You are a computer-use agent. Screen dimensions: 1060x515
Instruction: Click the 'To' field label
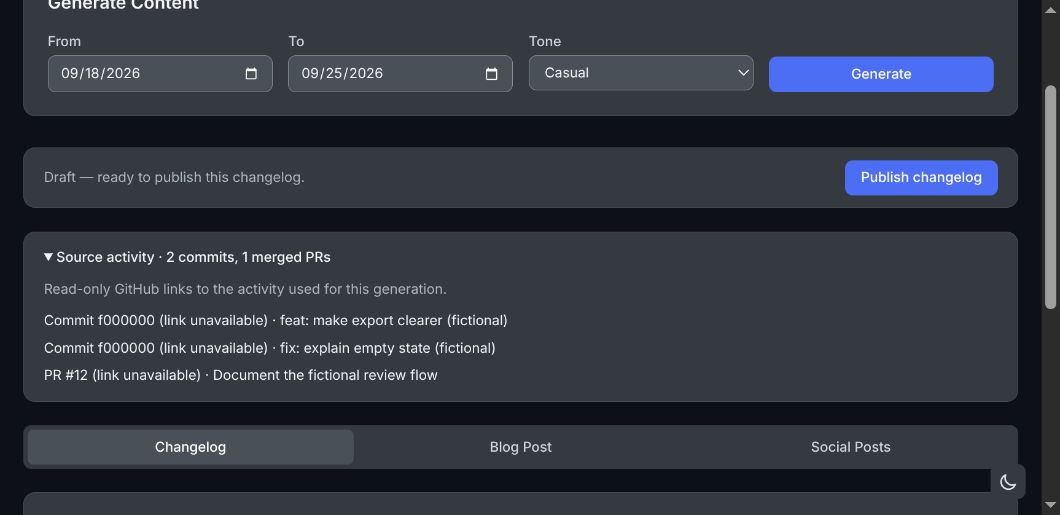click(x=296, y=41)
